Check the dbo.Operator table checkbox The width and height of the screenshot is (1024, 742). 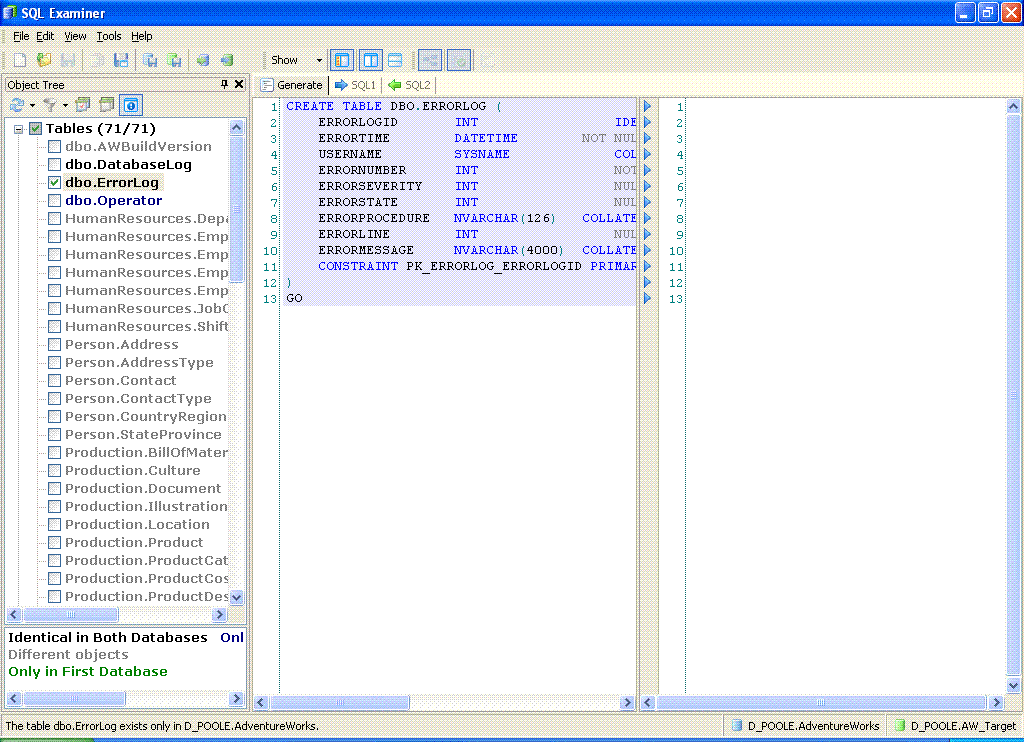pos(55,201)
